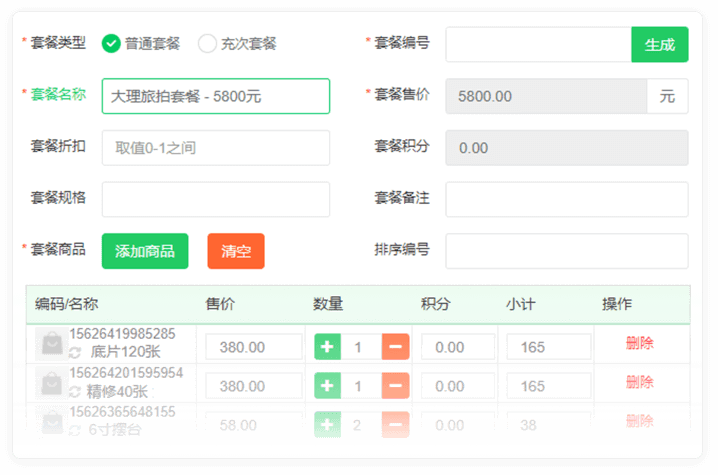
Task: Delete the 精修40张 row with 删除
Action: 640,382
